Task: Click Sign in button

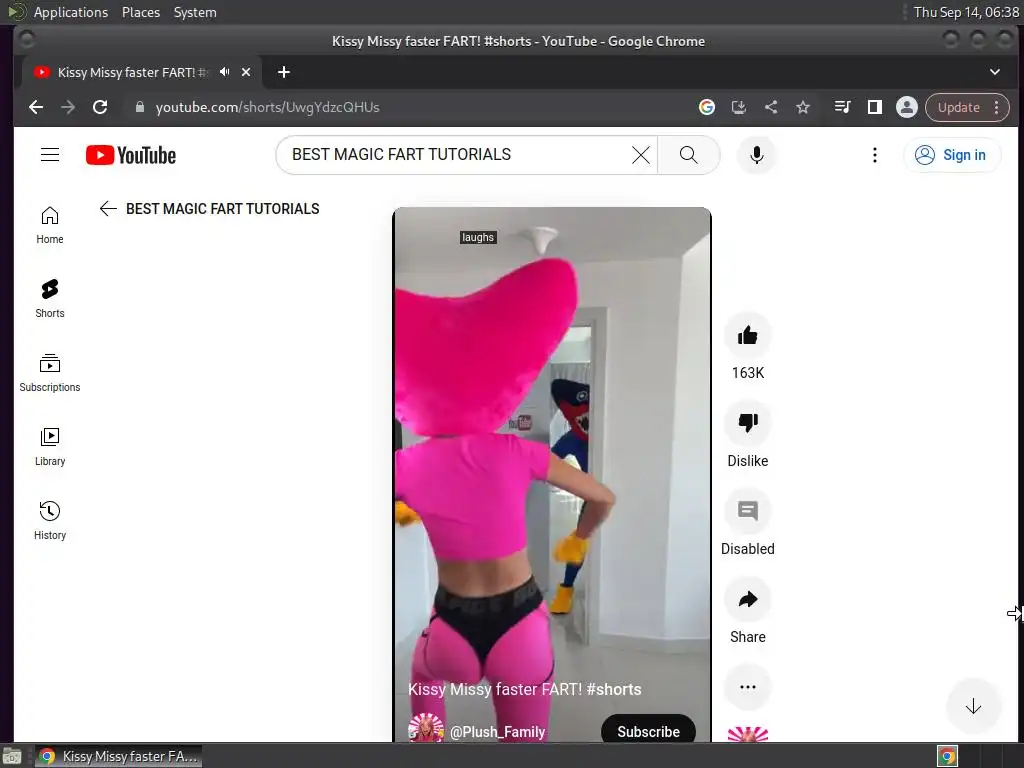Action: (x=952, y=155)
